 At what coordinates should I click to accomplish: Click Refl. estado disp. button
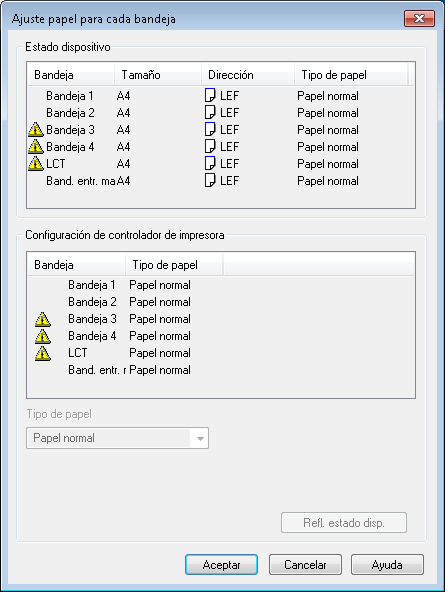(x=344, y=523)
